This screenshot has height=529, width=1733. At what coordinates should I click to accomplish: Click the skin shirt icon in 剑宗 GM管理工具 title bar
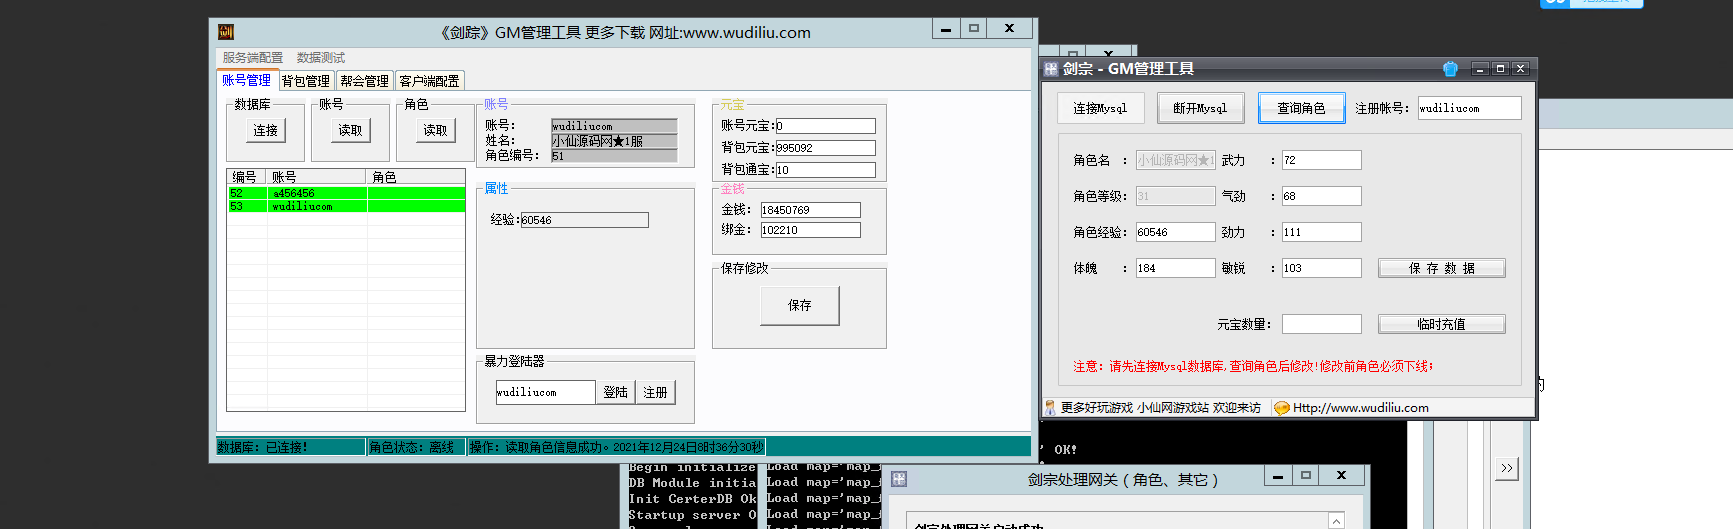pyautogui.click(x=1450, y=69)
